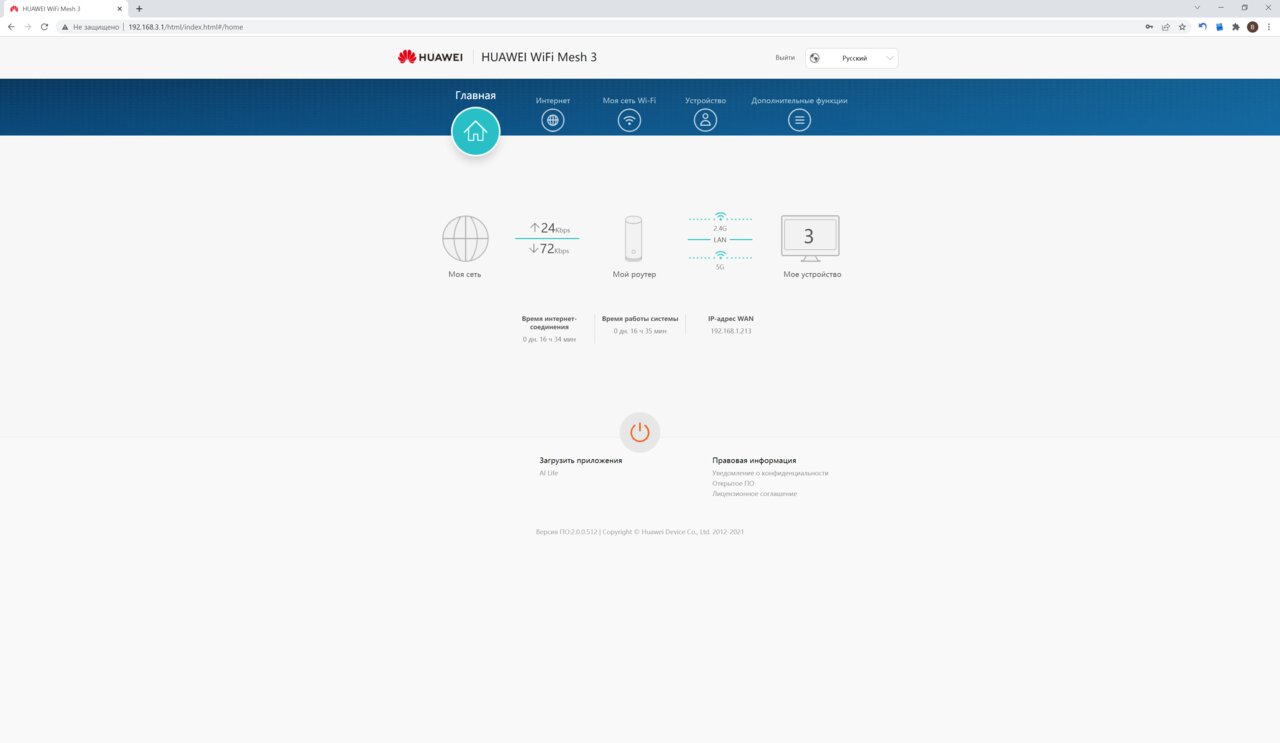
Task: Select the Моя сеть Wi-Fi tab label
Action: click(629, 101)
